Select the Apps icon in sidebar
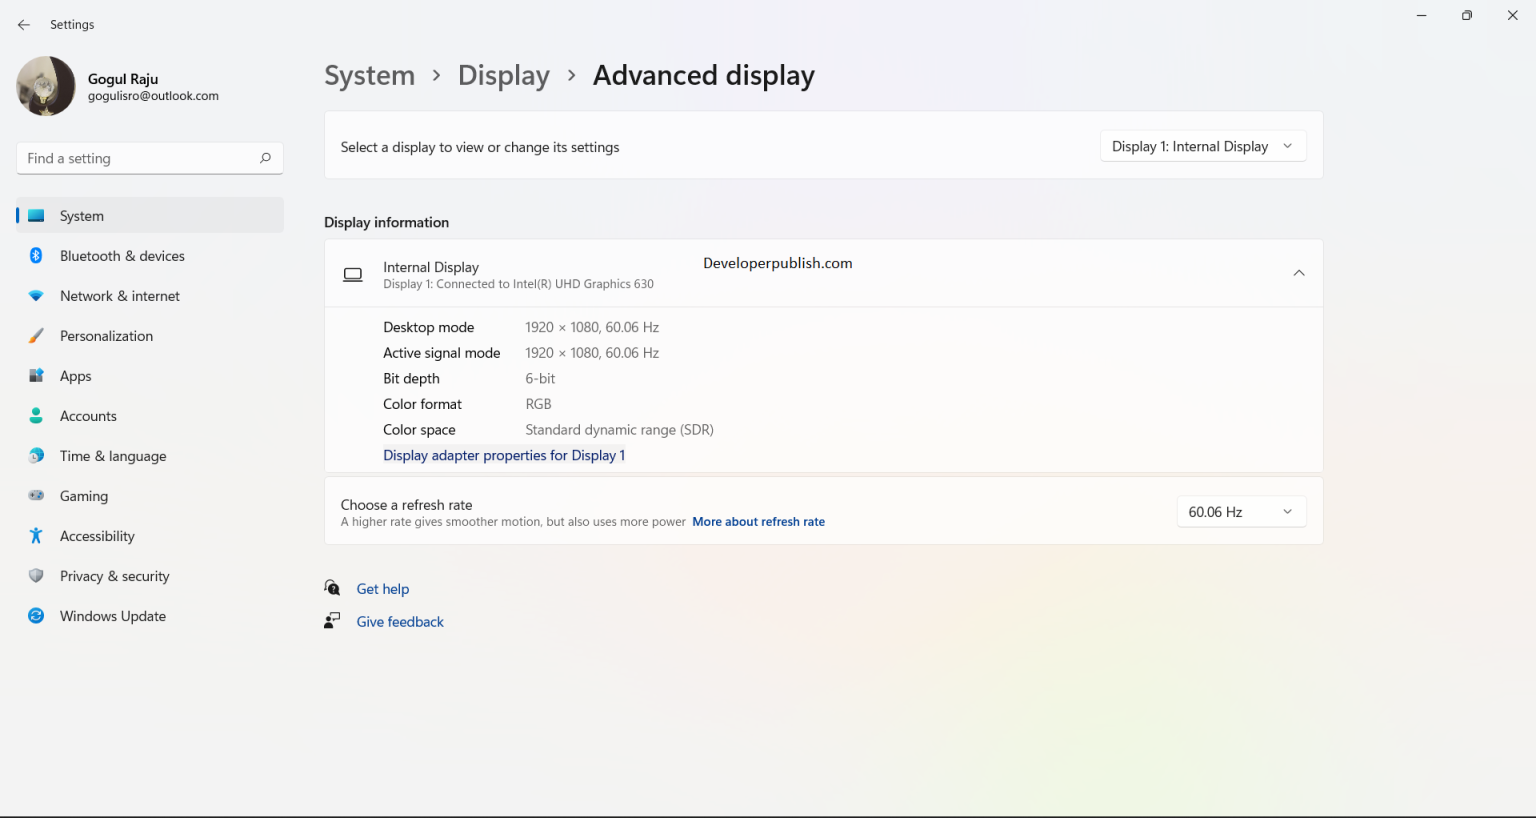 36,376
